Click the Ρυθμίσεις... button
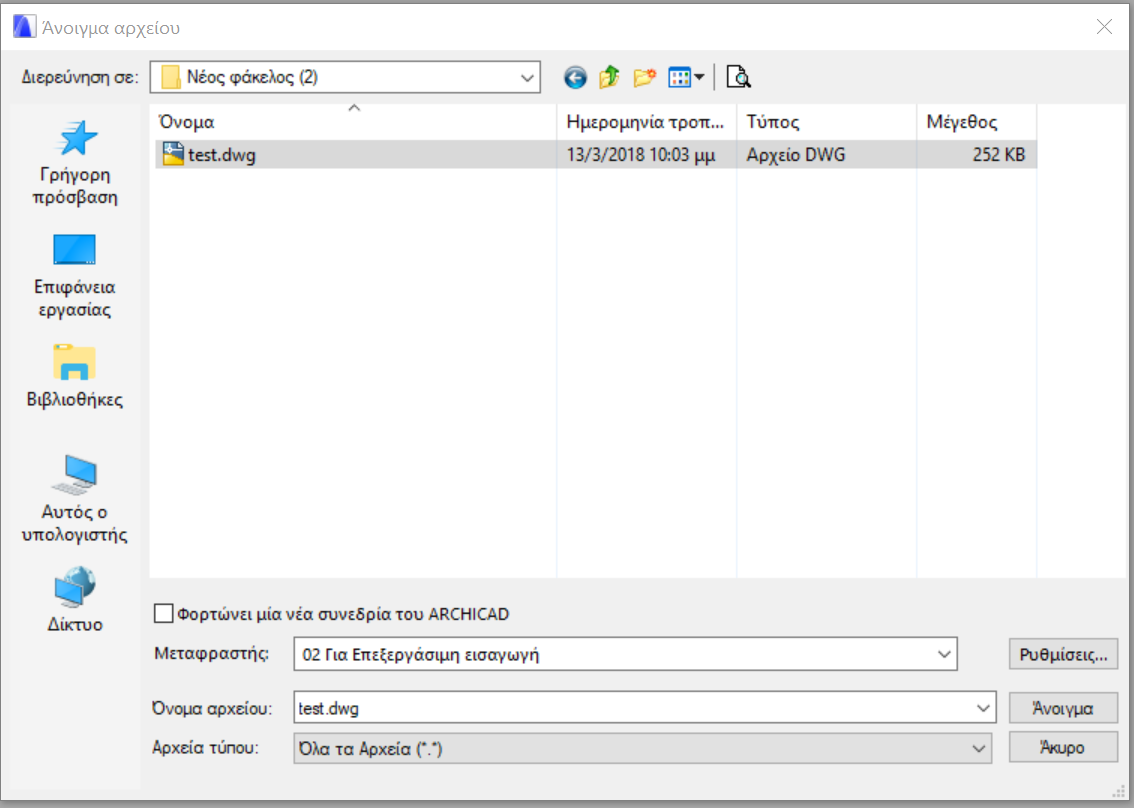This screenshot has width=1134, height=808. click(x=1062, y=656)
